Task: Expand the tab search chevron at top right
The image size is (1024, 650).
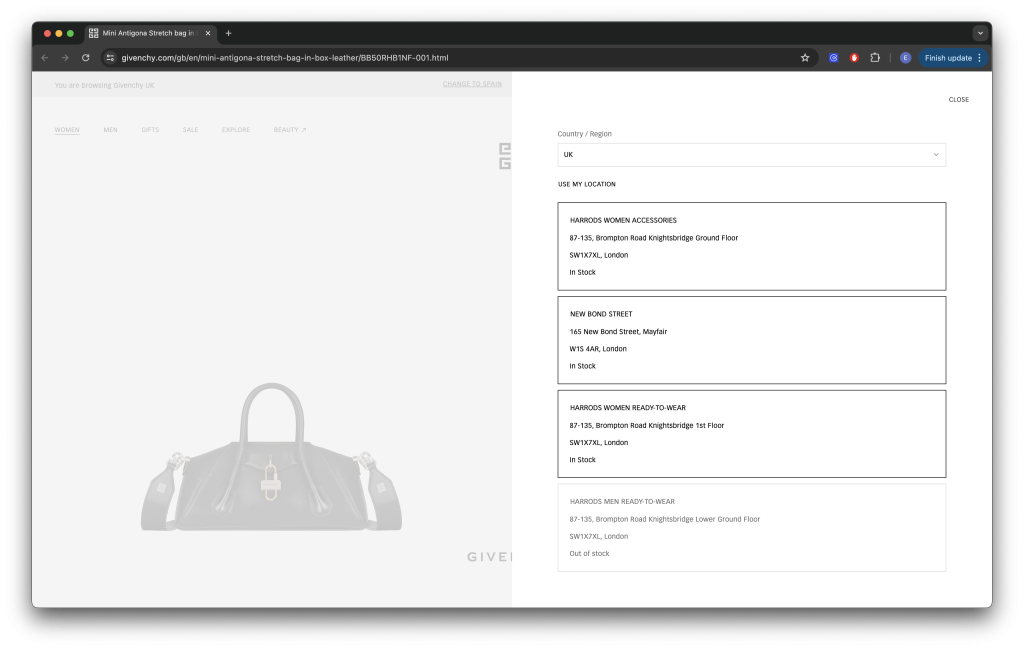Action: pyautogui.click(x=980, y=33)
